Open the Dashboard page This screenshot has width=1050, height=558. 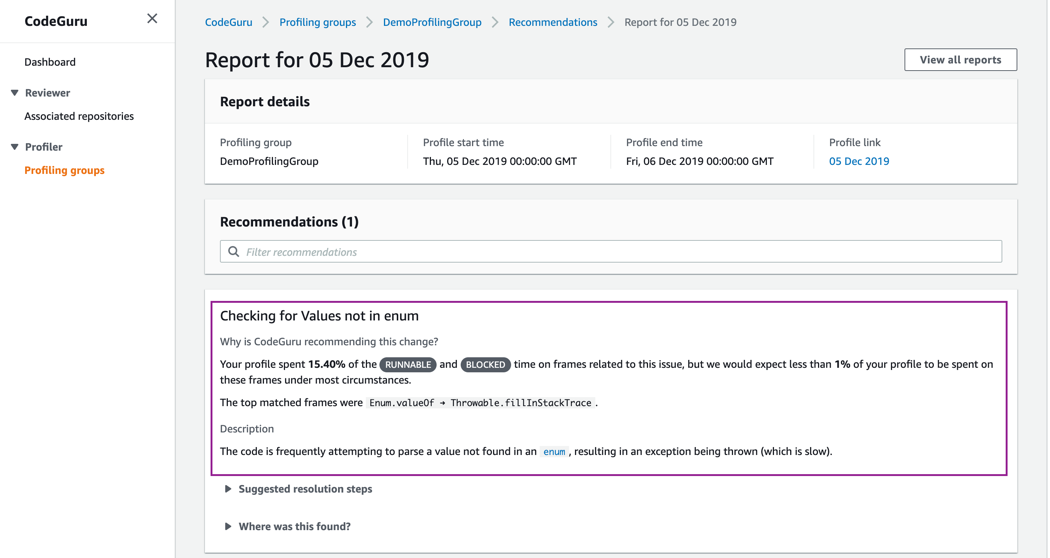point(50,62)
